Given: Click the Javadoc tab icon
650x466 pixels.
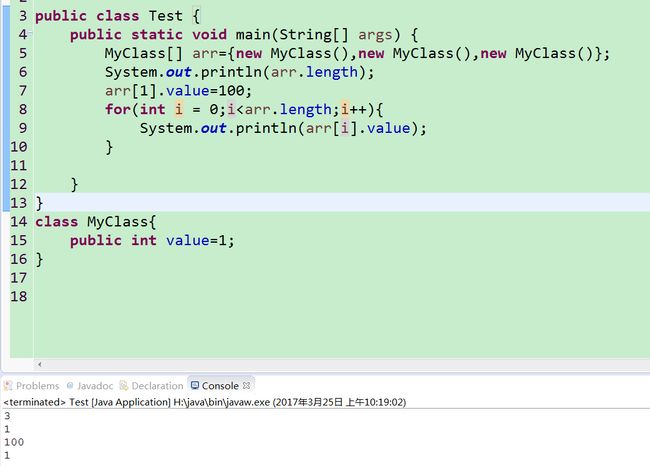Looking at the screenshot, I should [x=70, y=386].
